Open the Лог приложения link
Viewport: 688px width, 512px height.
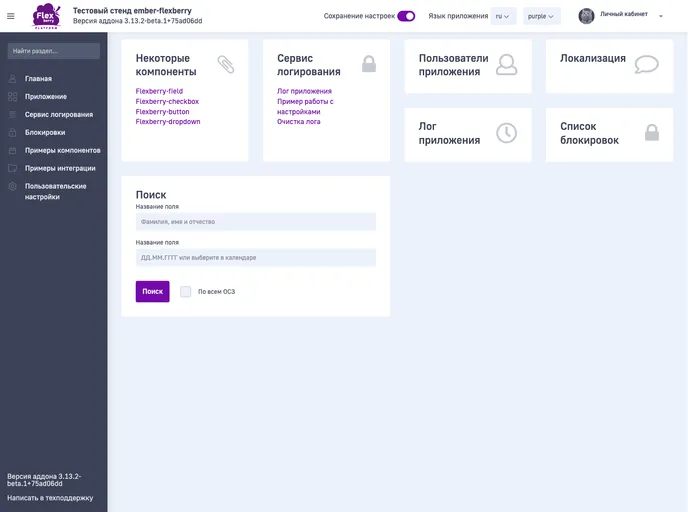pyautogui.click(x=305, y=91)
